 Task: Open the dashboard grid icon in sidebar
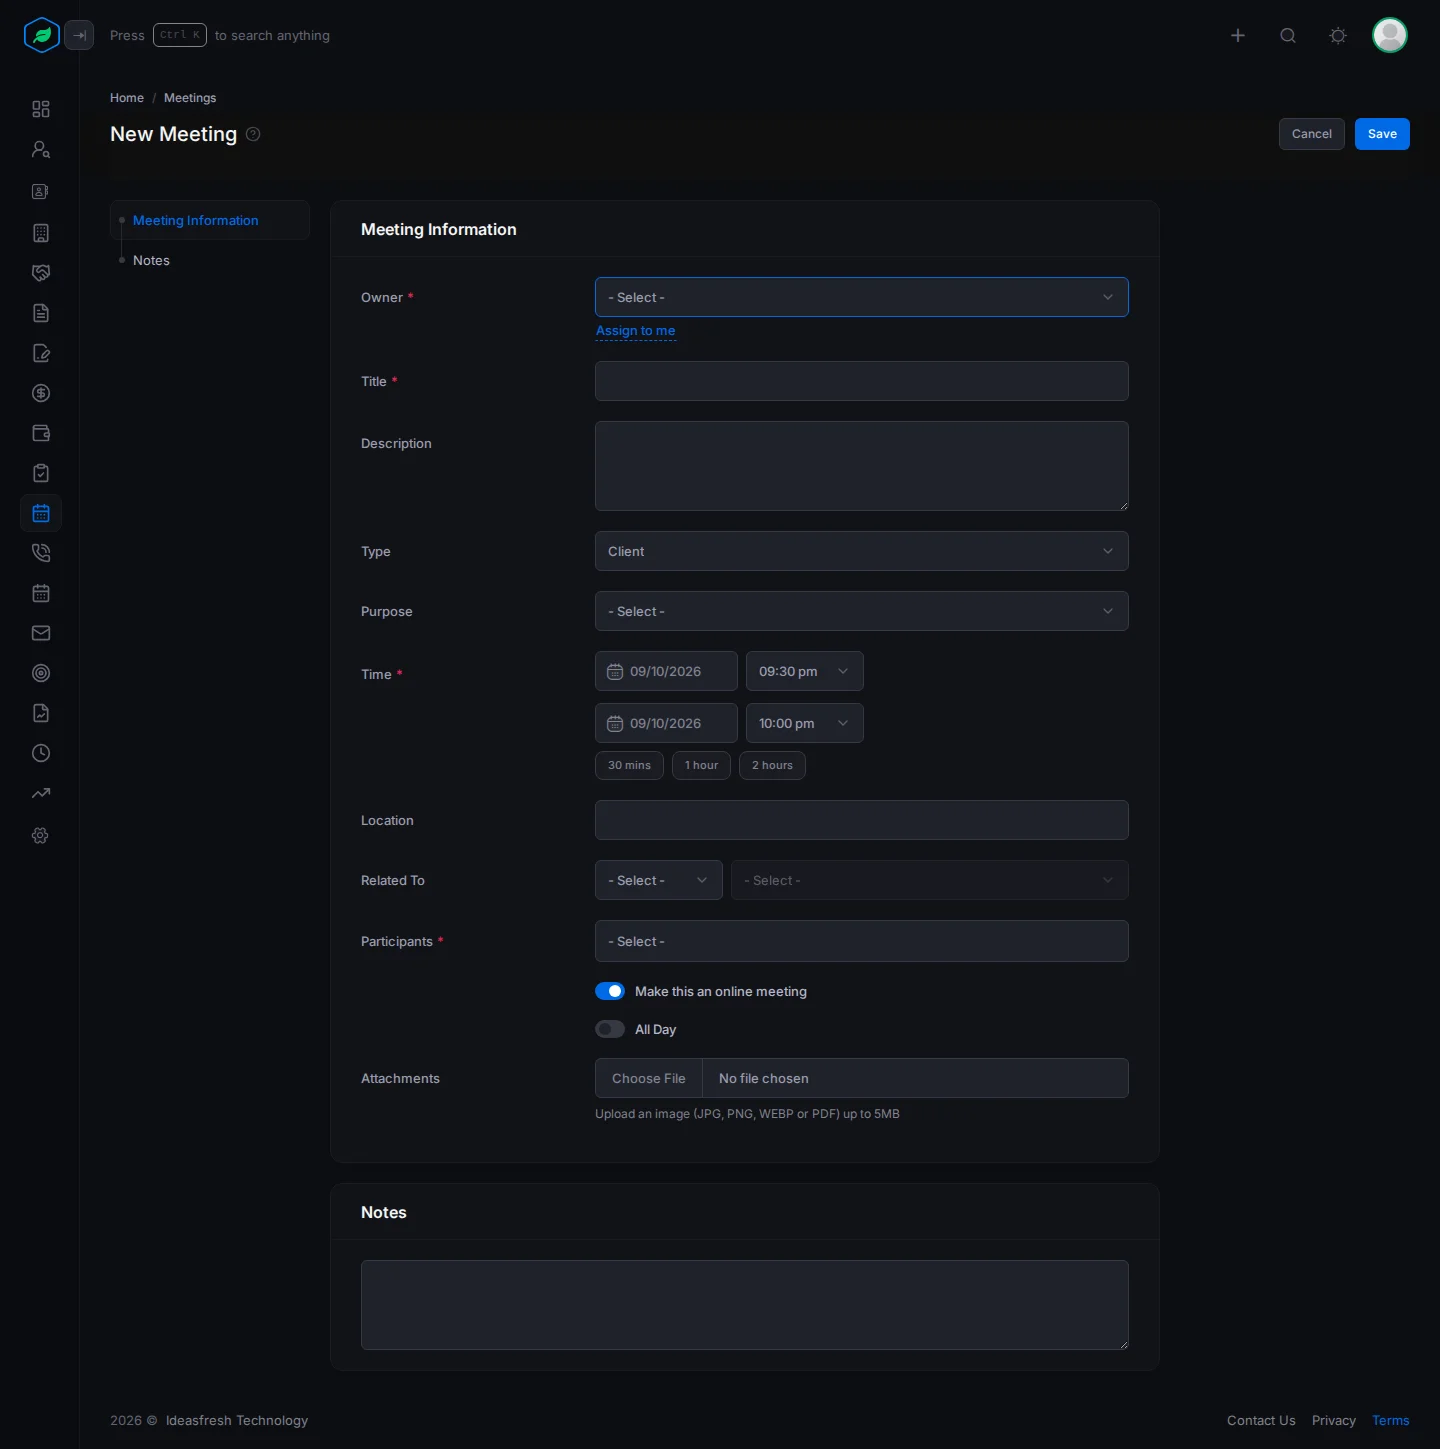pyautogui.click(x=41, y=109)
